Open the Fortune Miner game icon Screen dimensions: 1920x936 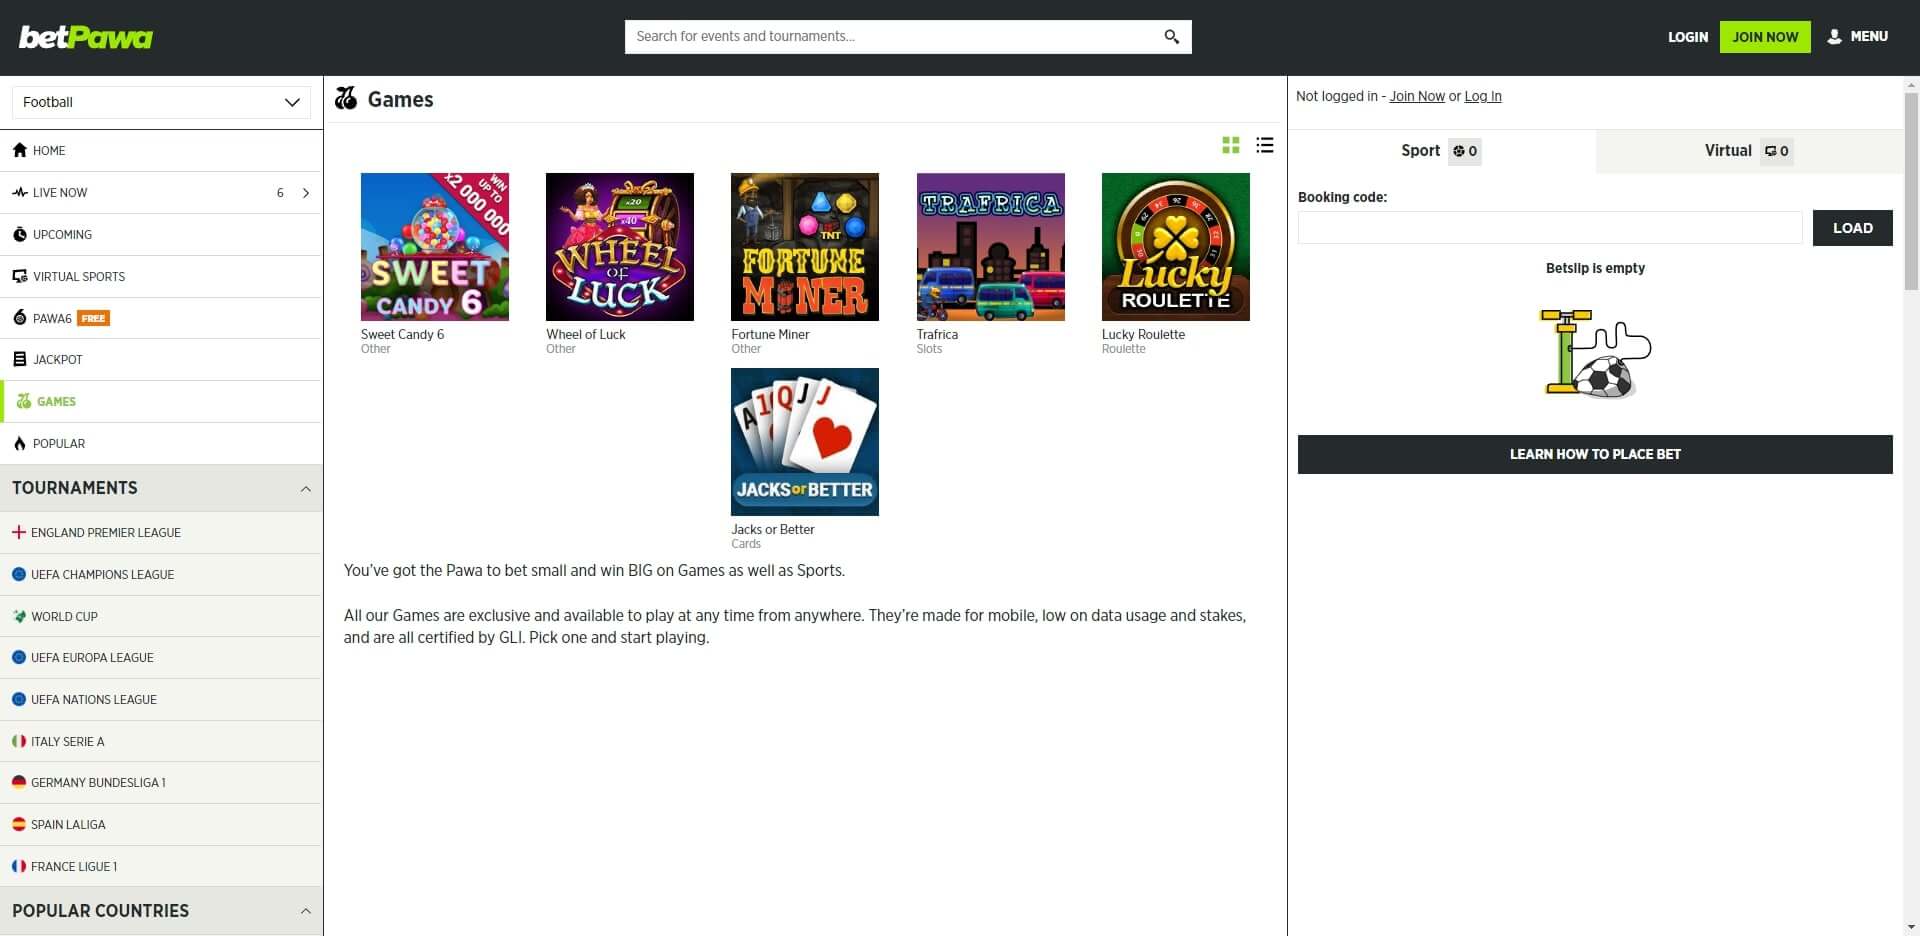pyautogui.click(x=804, y=247)
